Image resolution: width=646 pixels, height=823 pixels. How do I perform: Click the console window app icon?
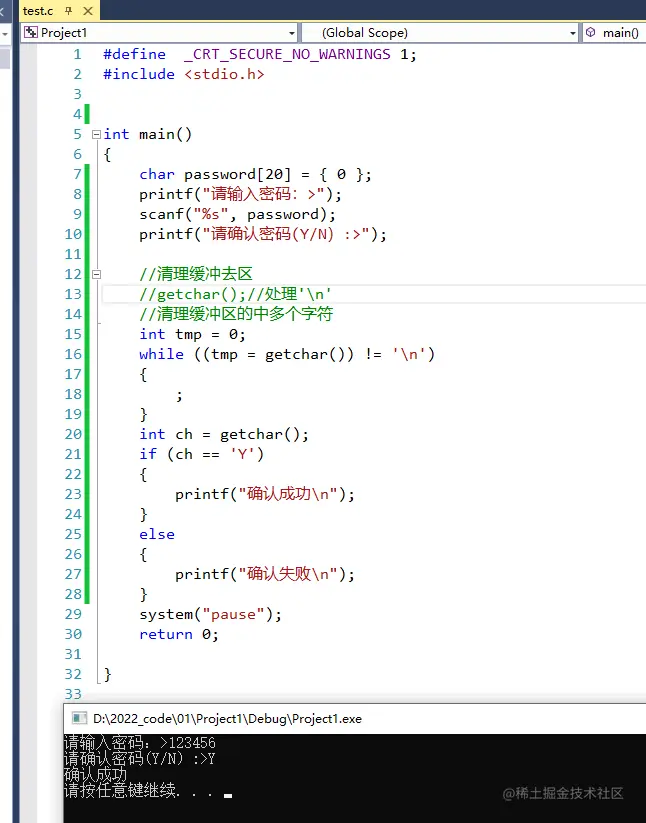click(x=79, y=719)
